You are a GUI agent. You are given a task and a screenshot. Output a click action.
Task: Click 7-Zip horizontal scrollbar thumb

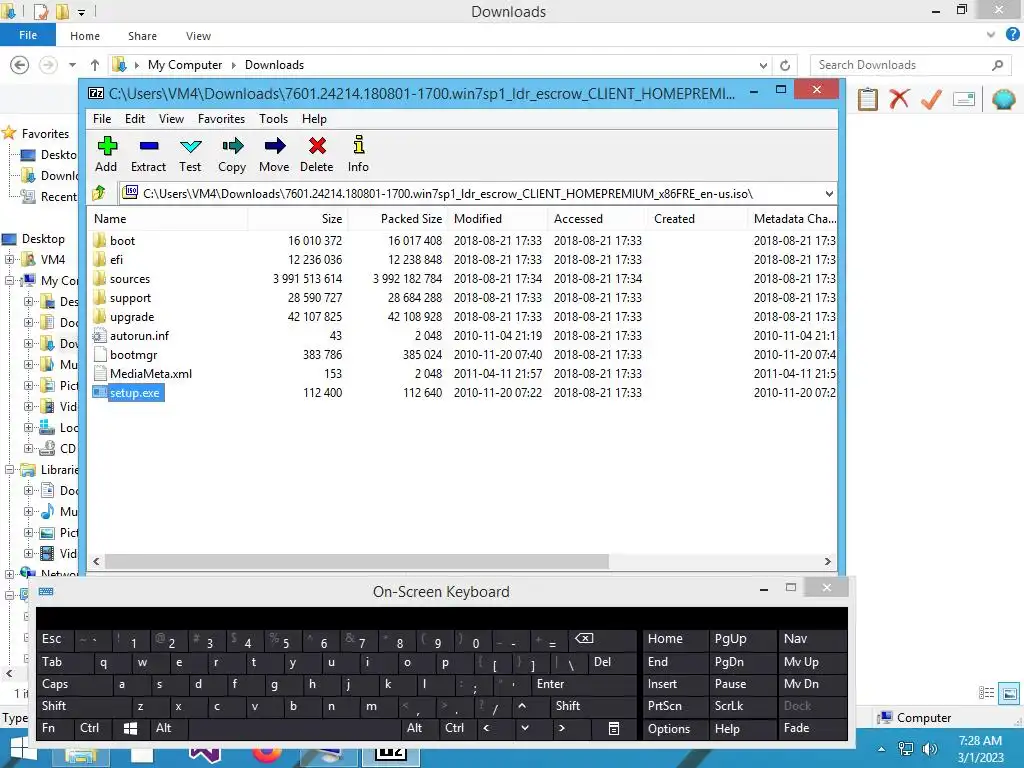[x=357, y=562]
